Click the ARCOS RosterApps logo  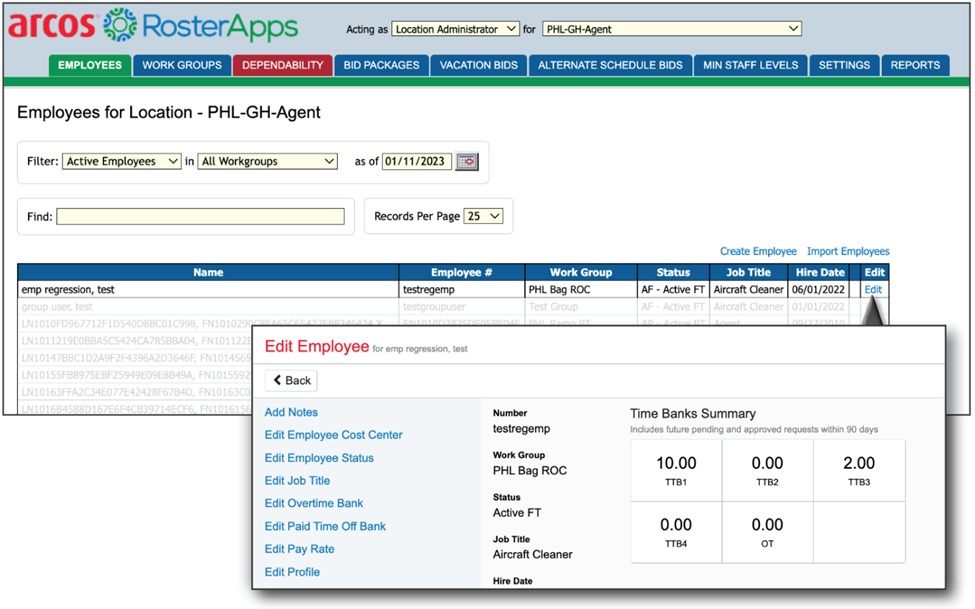[153, 27]
